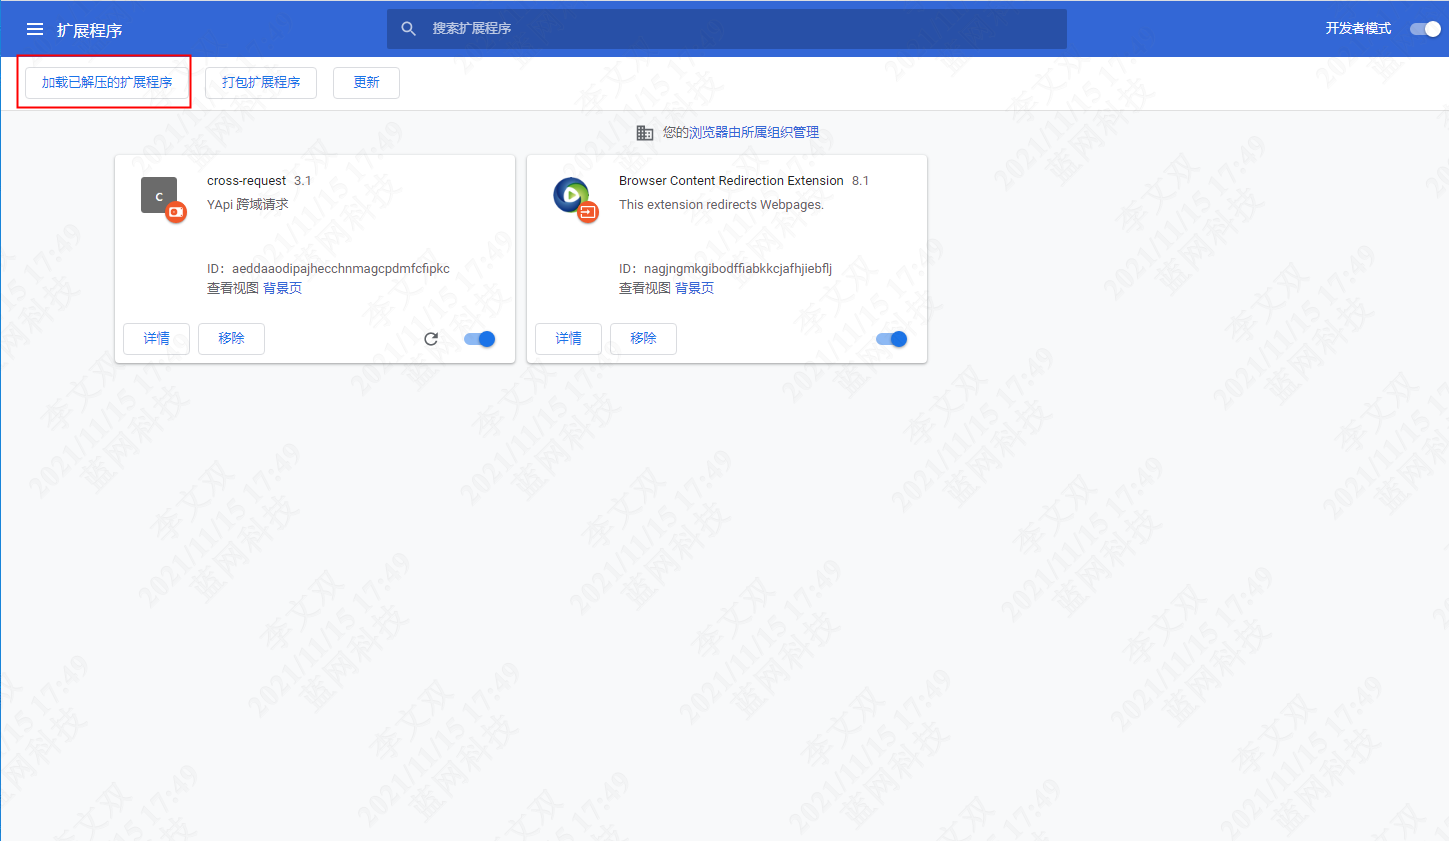This screenshot has height=841, width=1449.
Task: Click the search magnifier icon
Action: click(x=408, y=28)
